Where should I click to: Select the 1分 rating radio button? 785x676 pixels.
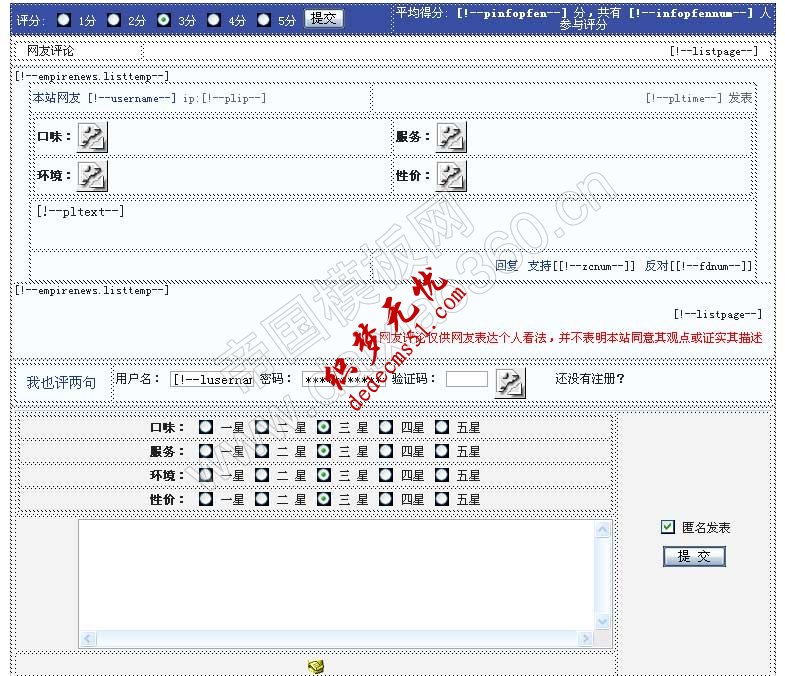coord(64,20)
